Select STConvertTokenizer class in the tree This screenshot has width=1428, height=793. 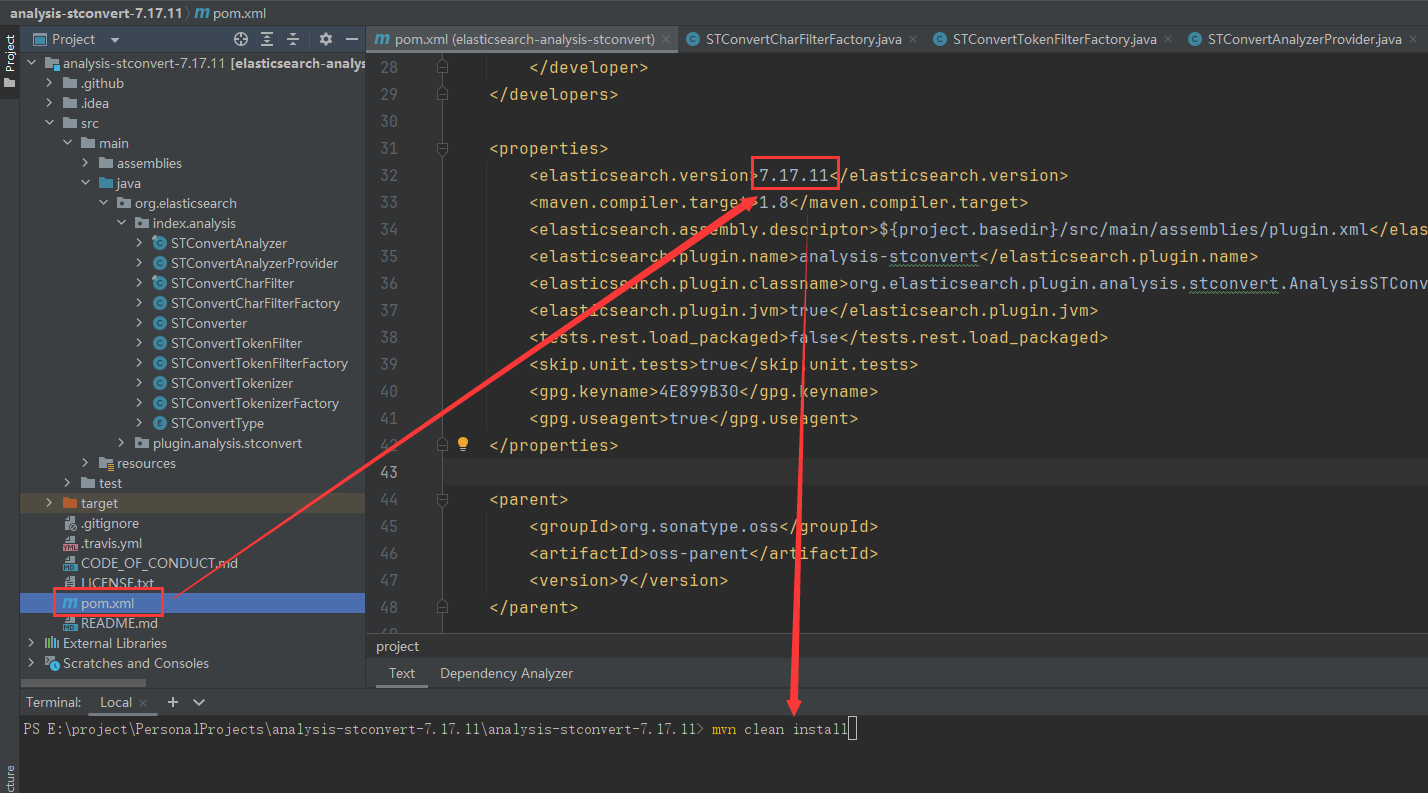click(232, 383)
